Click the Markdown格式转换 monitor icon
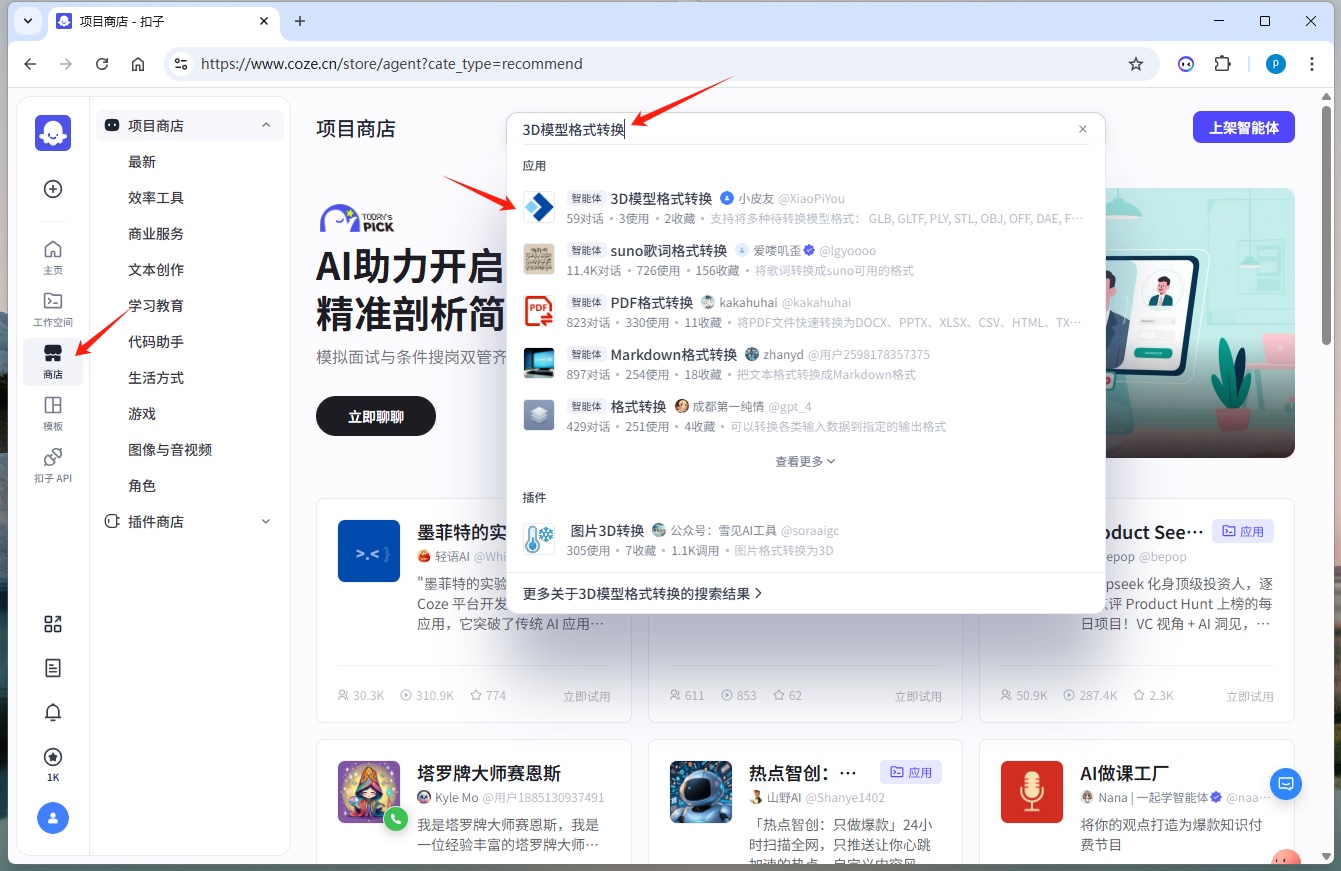The image size is (1341, 871). coord(539,363)
